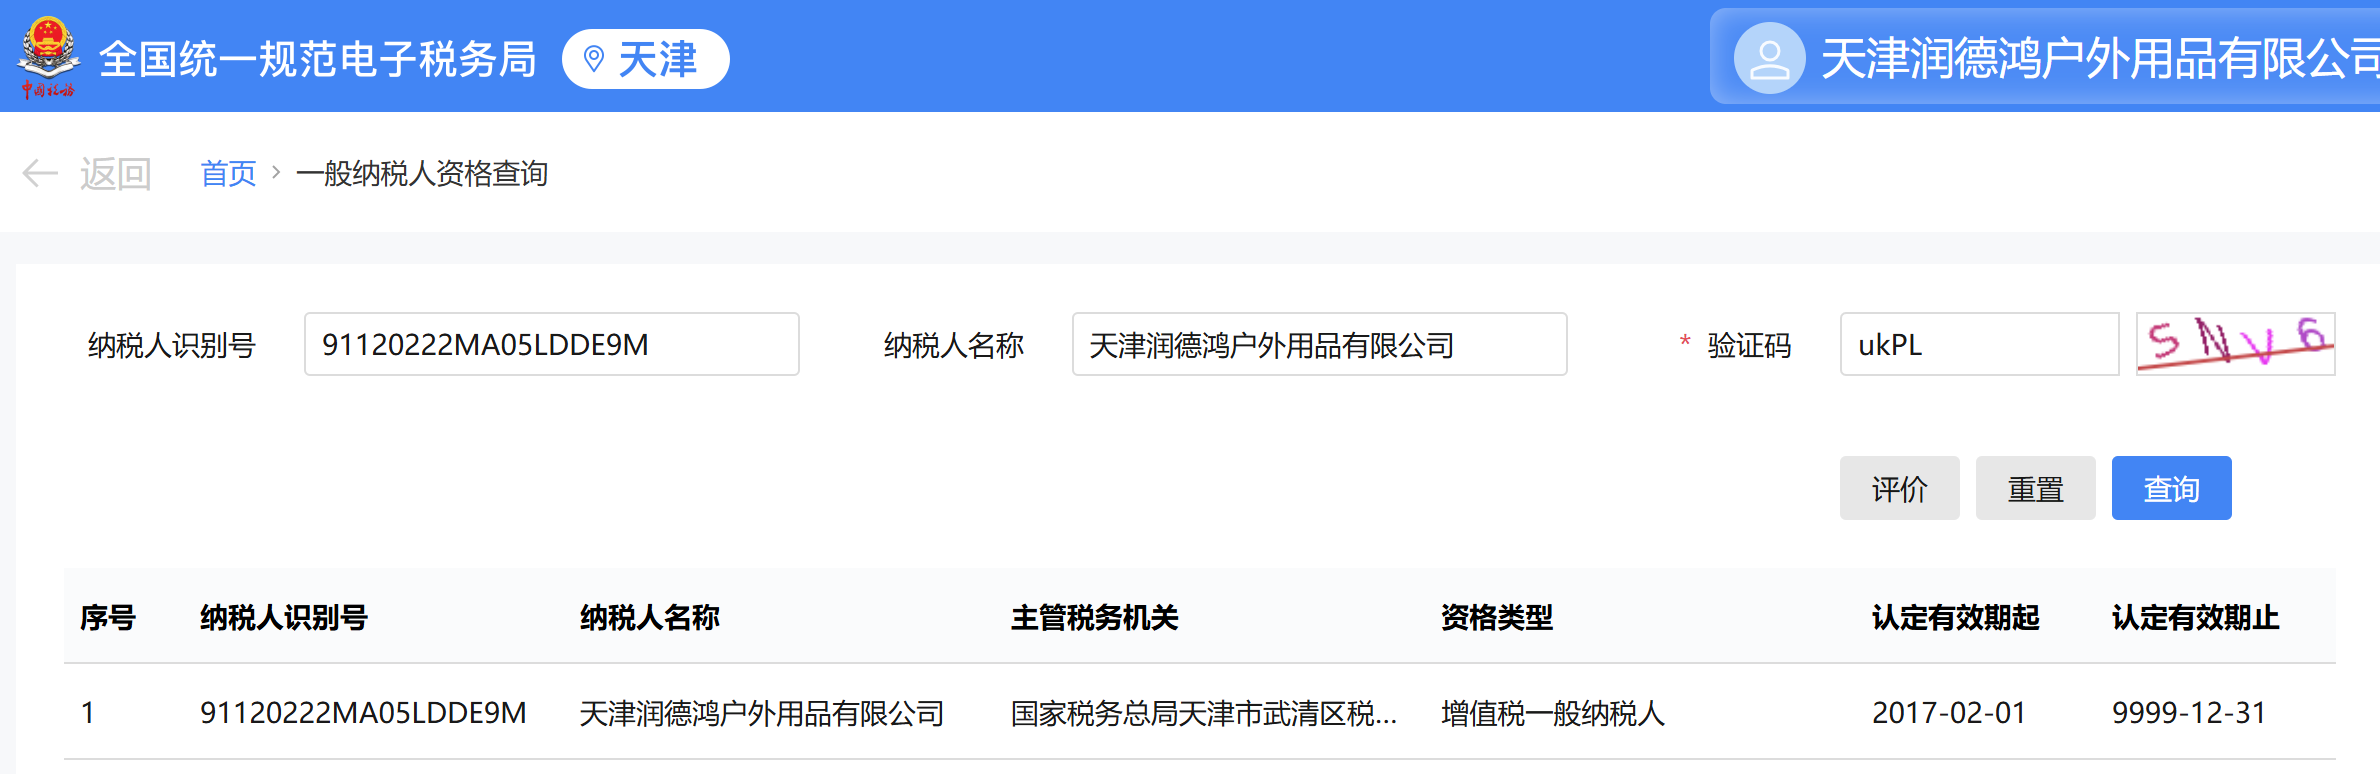Select the 一般纳税人资格查询 breadcrumb item

click(x=422, y=173)
